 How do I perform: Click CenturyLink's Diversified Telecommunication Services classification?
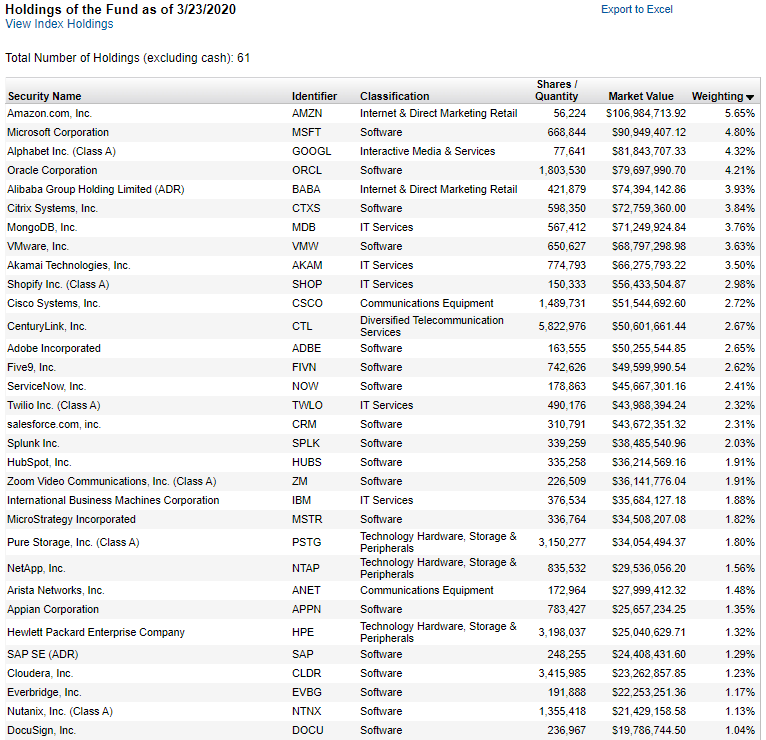[431, 326]
